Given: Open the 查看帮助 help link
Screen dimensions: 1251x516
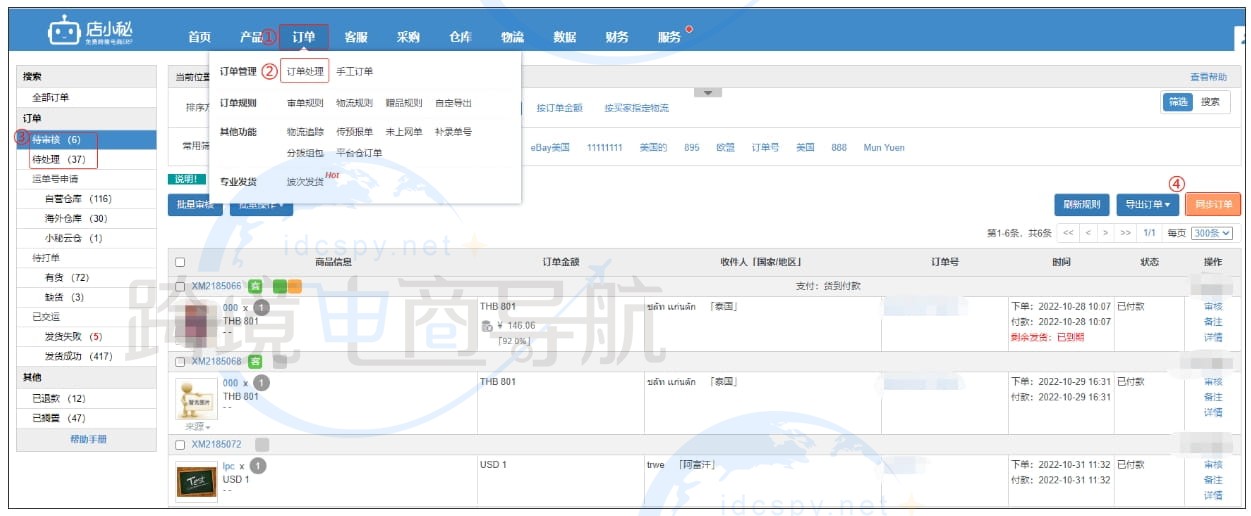Looking at the screenshot, I should [1208, 77].
